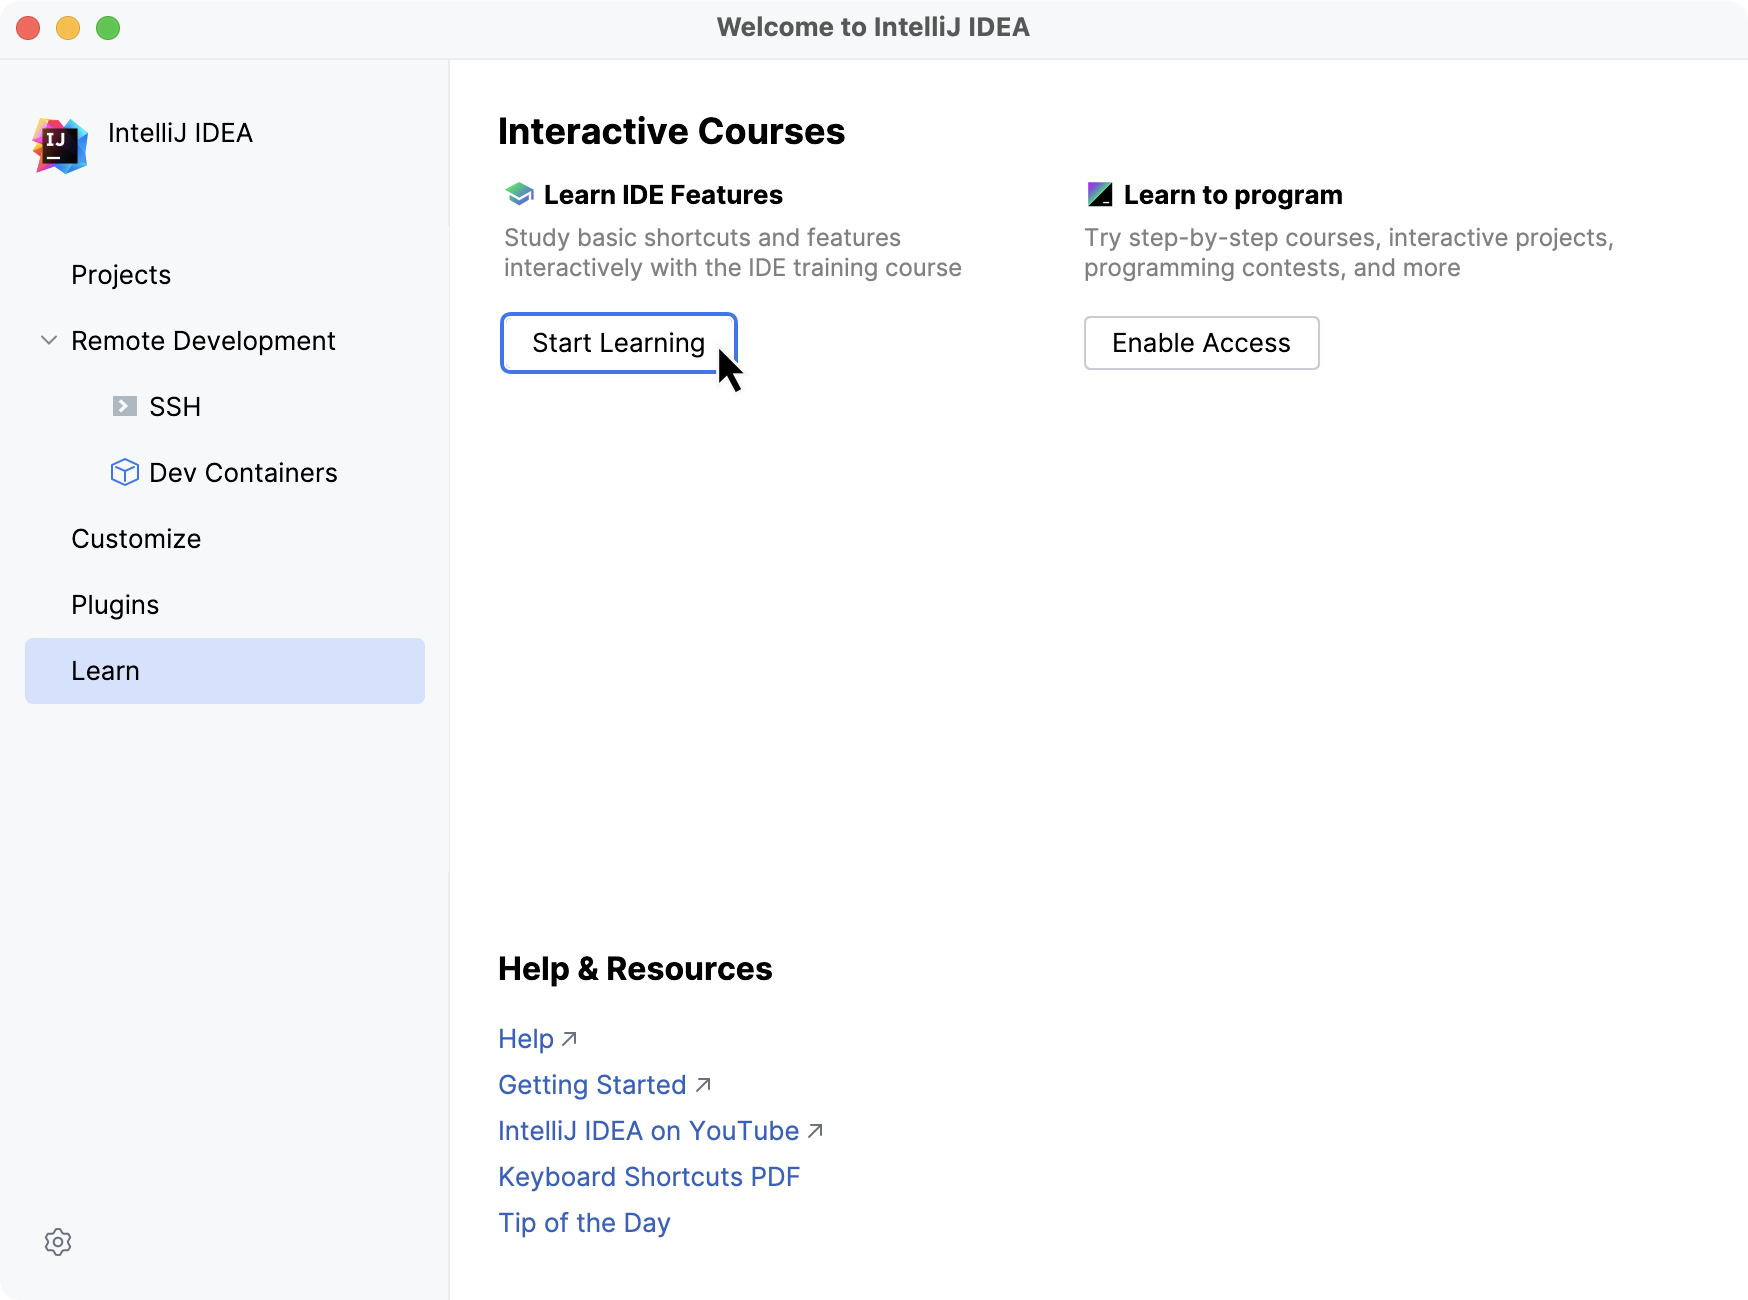
Task: Click the SSH terminal icon
Action: pyautogui.click(x=125, y=406)
